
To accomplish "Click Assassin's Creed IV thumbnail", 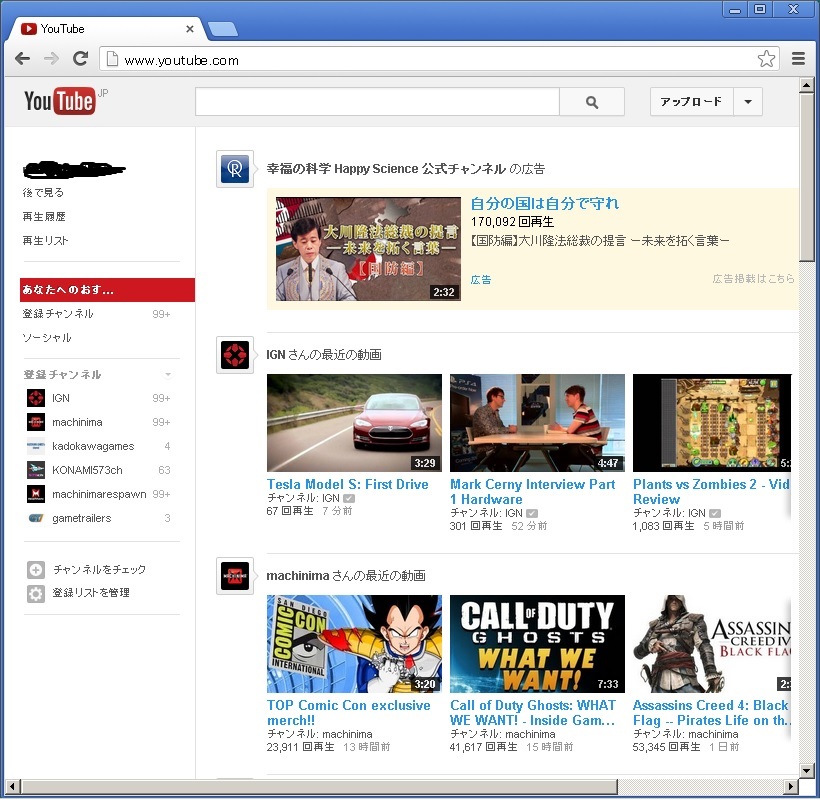I will (712, 644).
